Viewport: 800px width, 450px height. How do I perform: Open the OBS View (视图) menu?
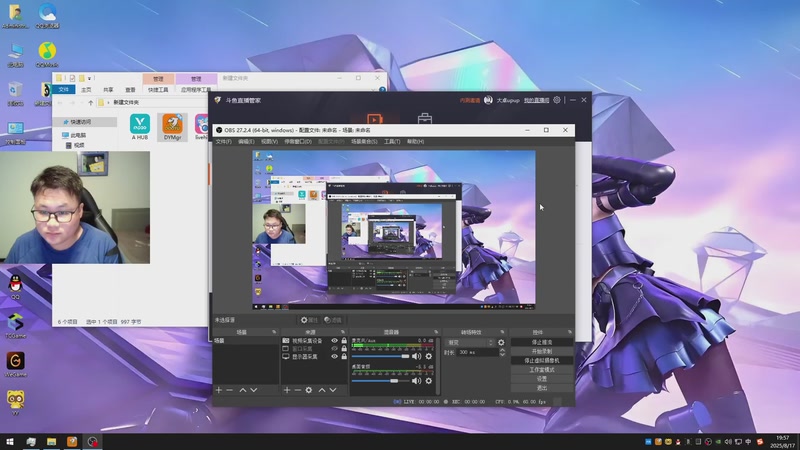(x=269, y=141)
